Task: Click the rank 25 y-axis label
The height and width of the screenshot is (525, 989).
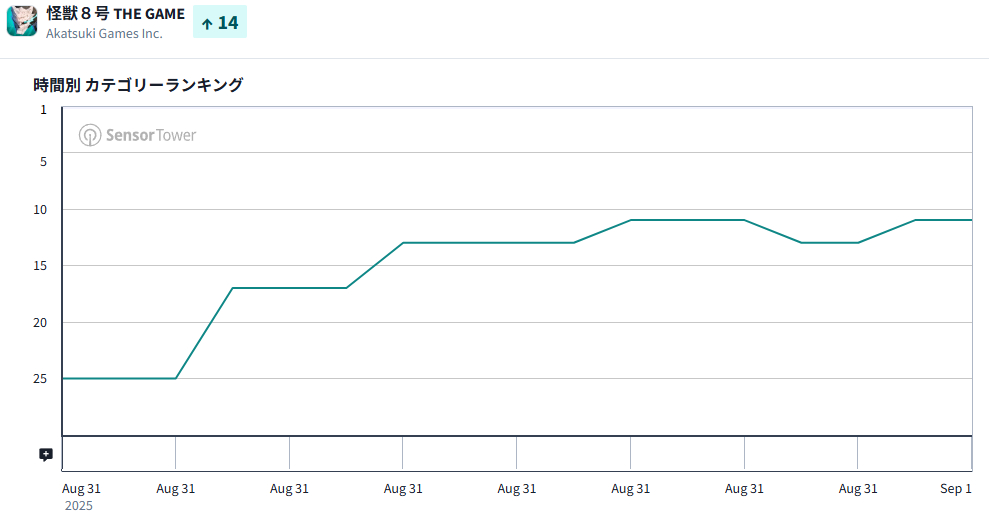Action: pos(41,378)
